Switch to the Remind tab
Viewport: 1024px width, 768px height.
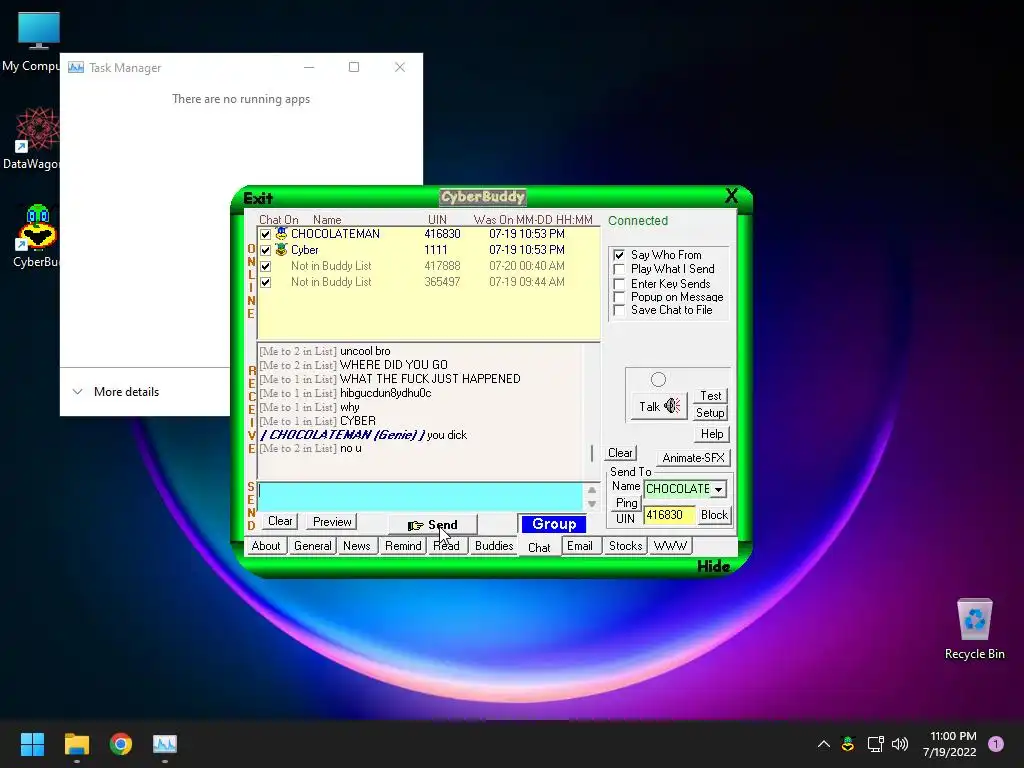[403, 546]
